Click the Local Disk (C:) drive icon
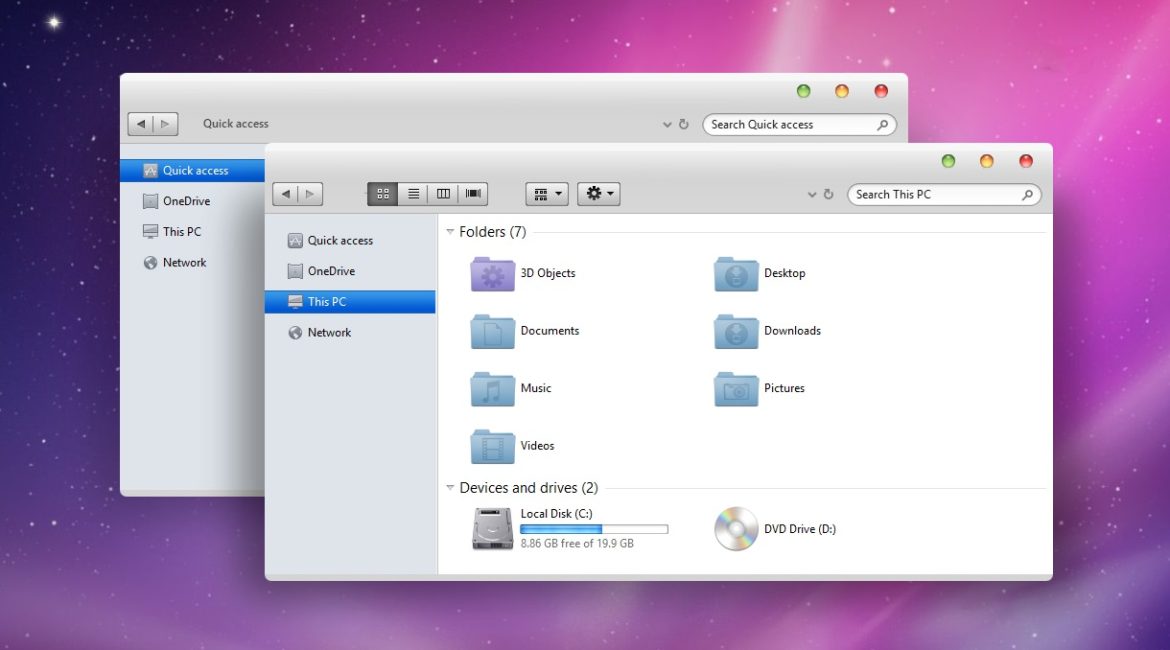 click(x=493, y=529)
